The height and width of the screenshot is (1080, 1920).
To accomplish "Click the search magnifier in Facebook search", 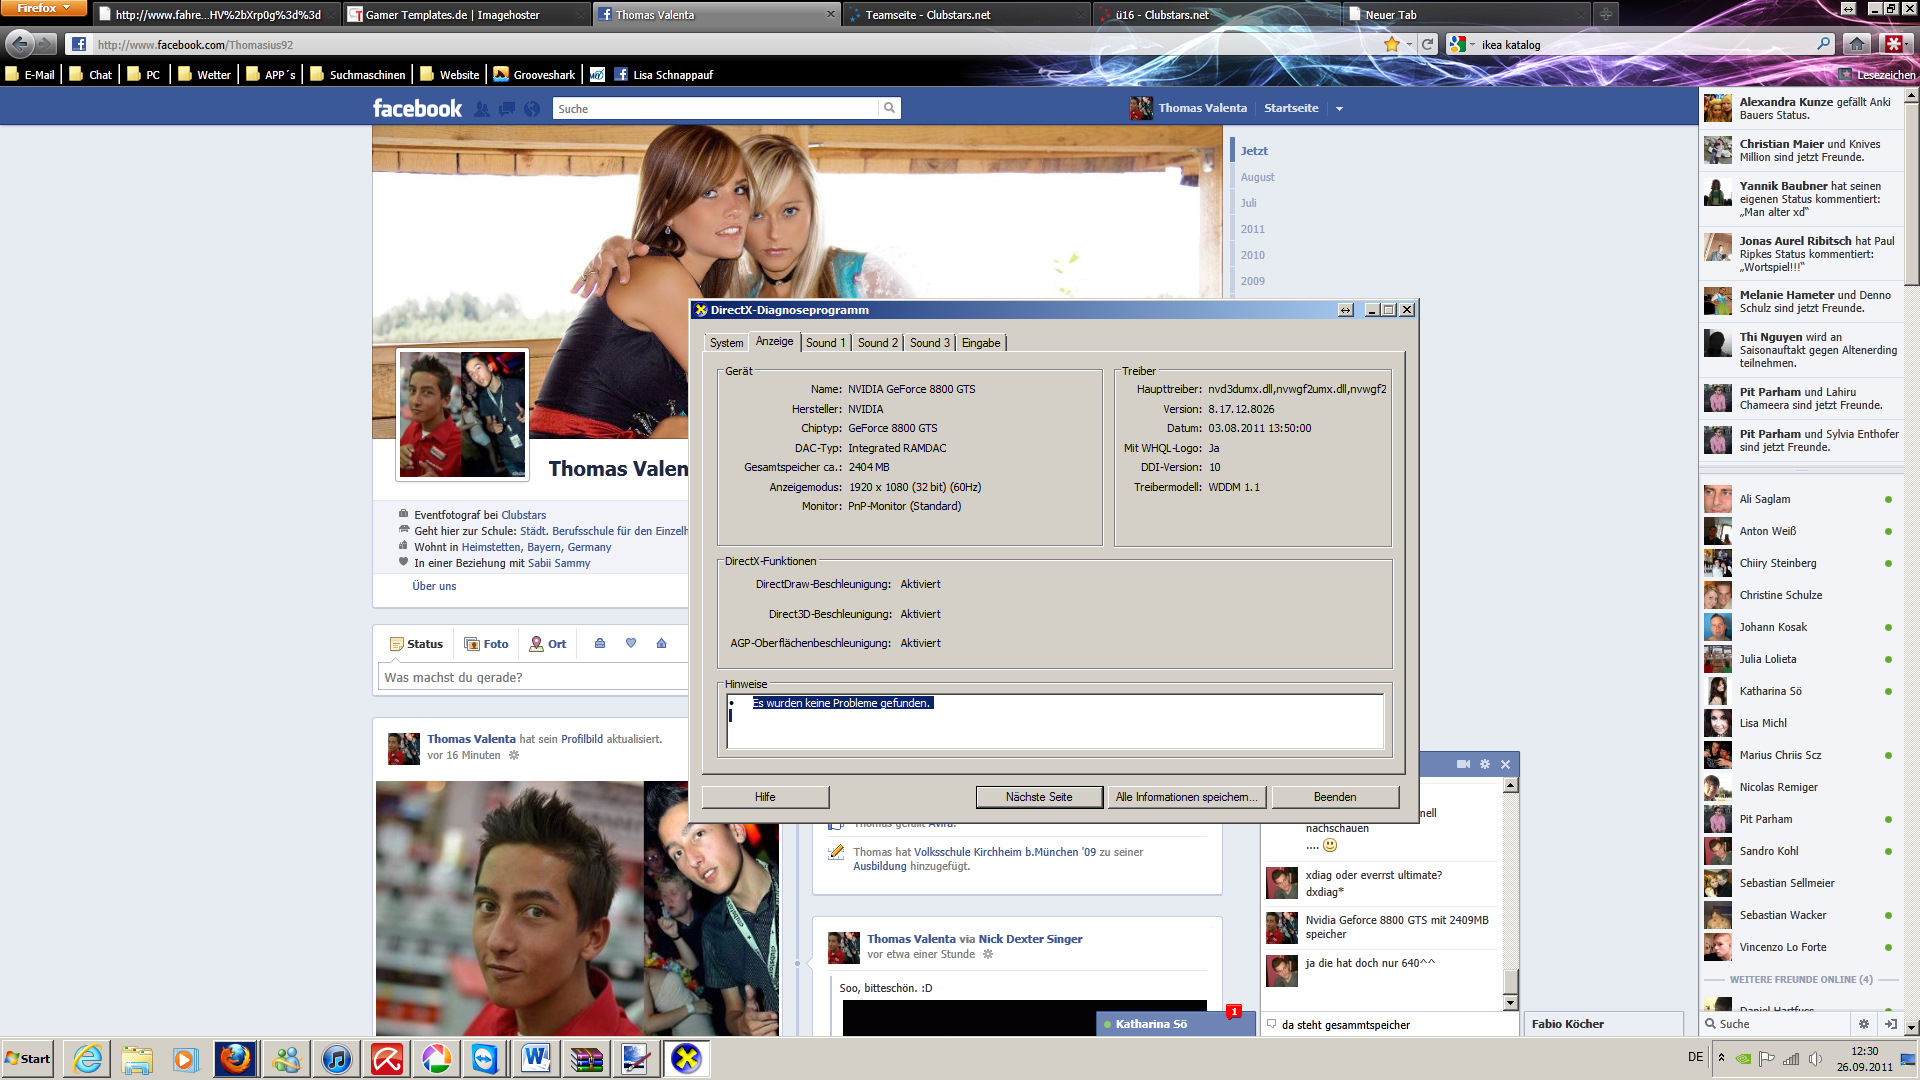I will pos(888,108).
